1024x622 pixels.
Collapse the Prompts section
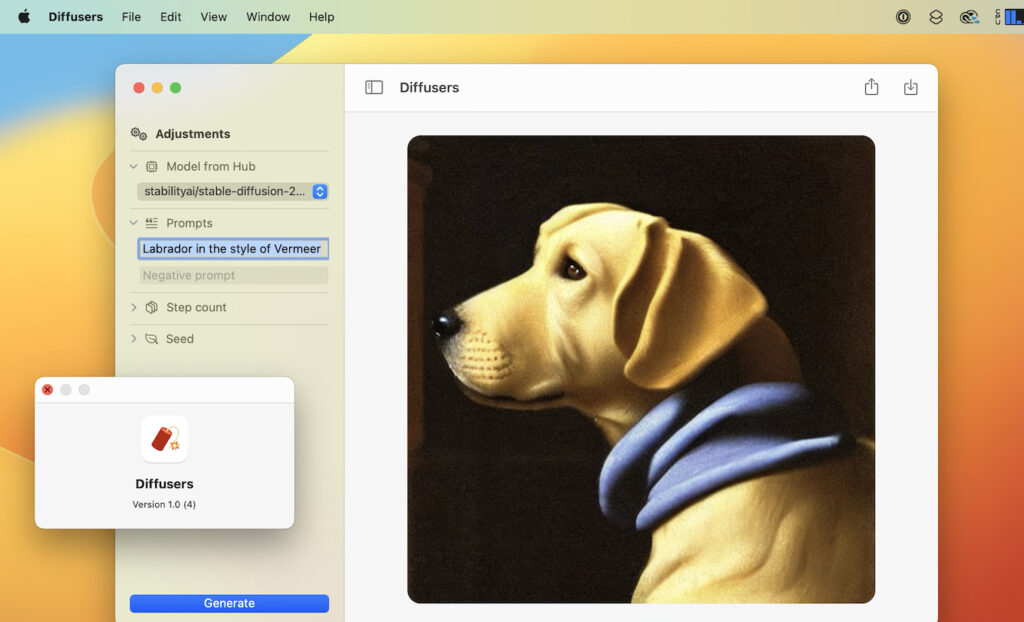pyautogui.click(x=134, y=223)
